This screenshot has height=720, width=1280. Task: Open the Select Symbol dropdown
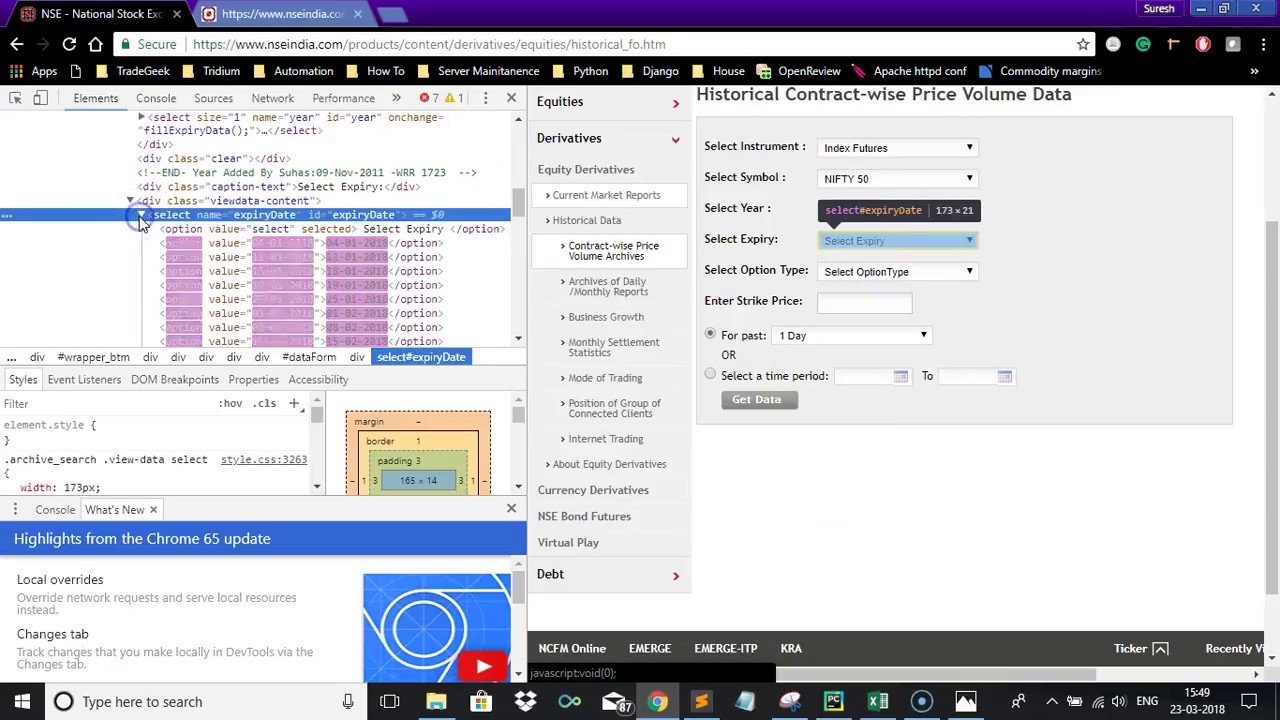click(x=898, y=179)
